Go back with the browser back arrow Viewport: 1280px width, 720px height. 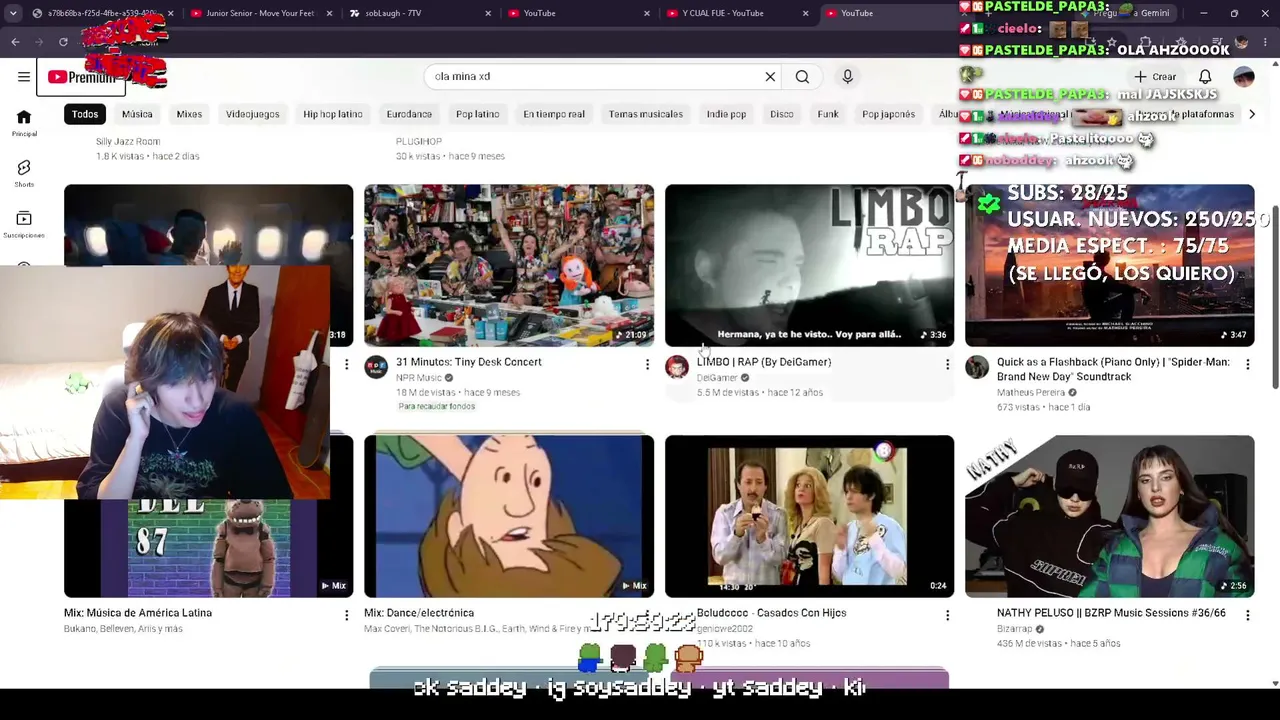point(15,41)
